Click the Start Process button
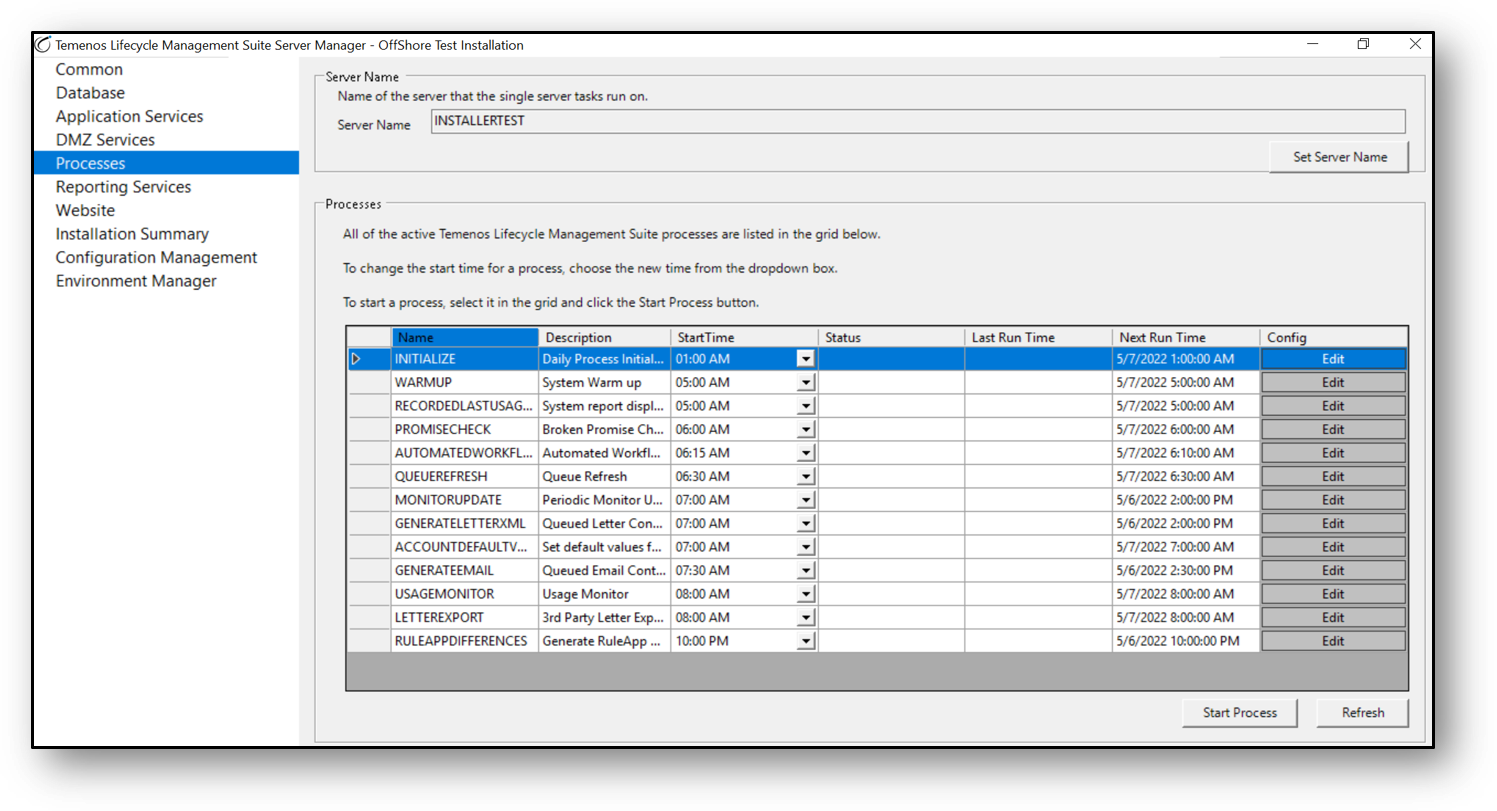This screenshot has width=1497, height=811. [1239, 713]
